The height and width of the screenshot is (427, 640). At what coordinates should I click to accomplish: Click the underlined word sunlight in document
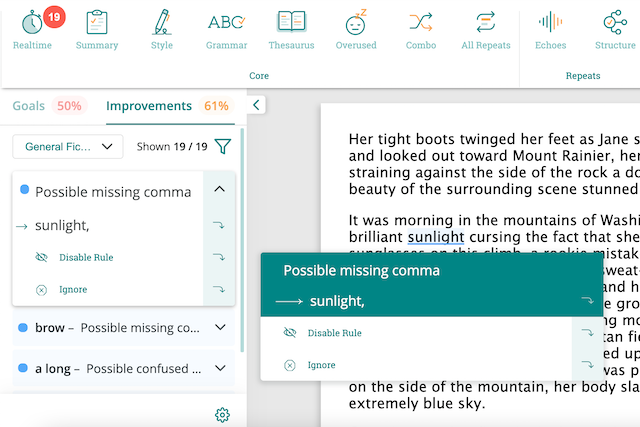(436, 237)
